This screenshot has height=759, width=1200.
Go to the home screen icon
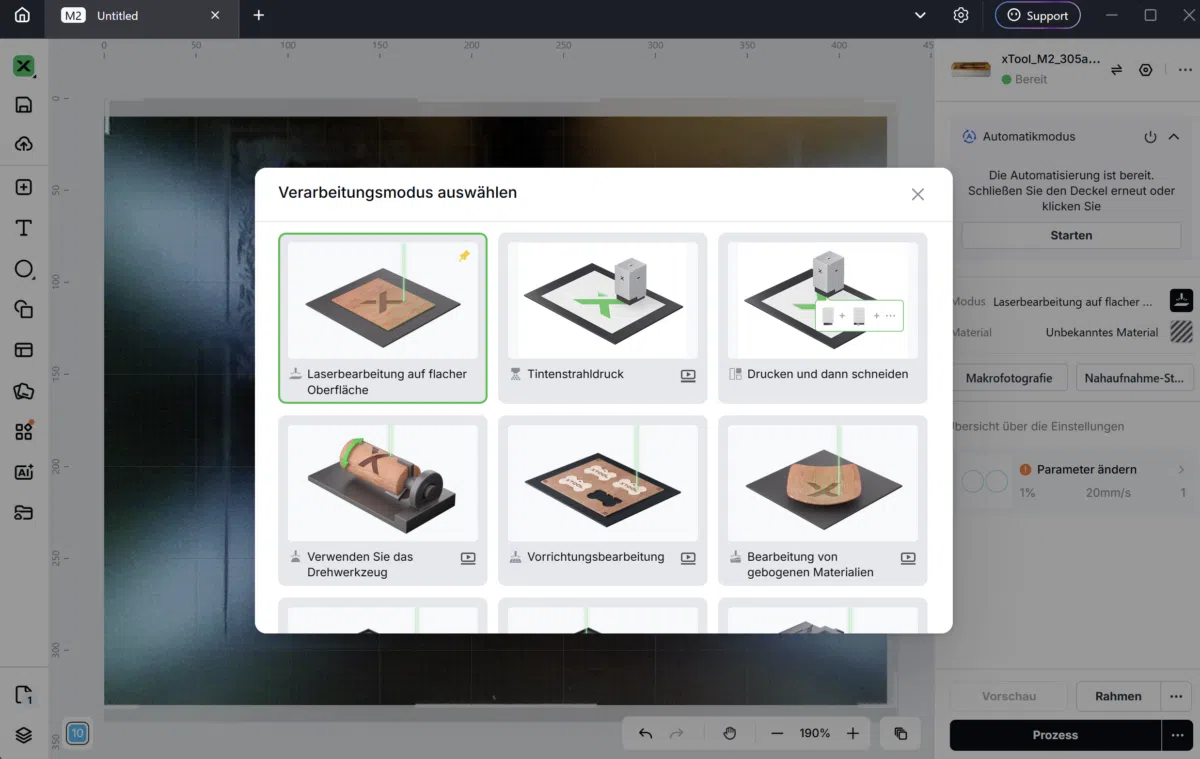click(22, 15)
